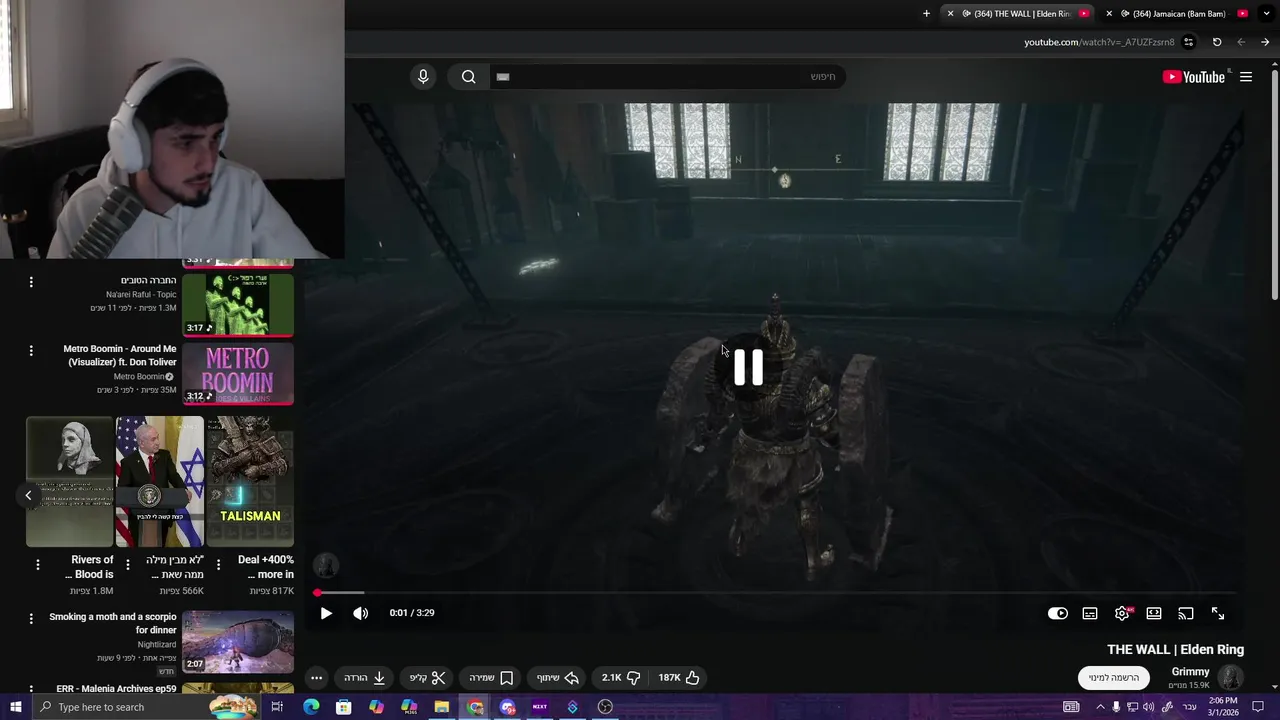
Task: Click the YouTube logo
Action: point(1194,77)
